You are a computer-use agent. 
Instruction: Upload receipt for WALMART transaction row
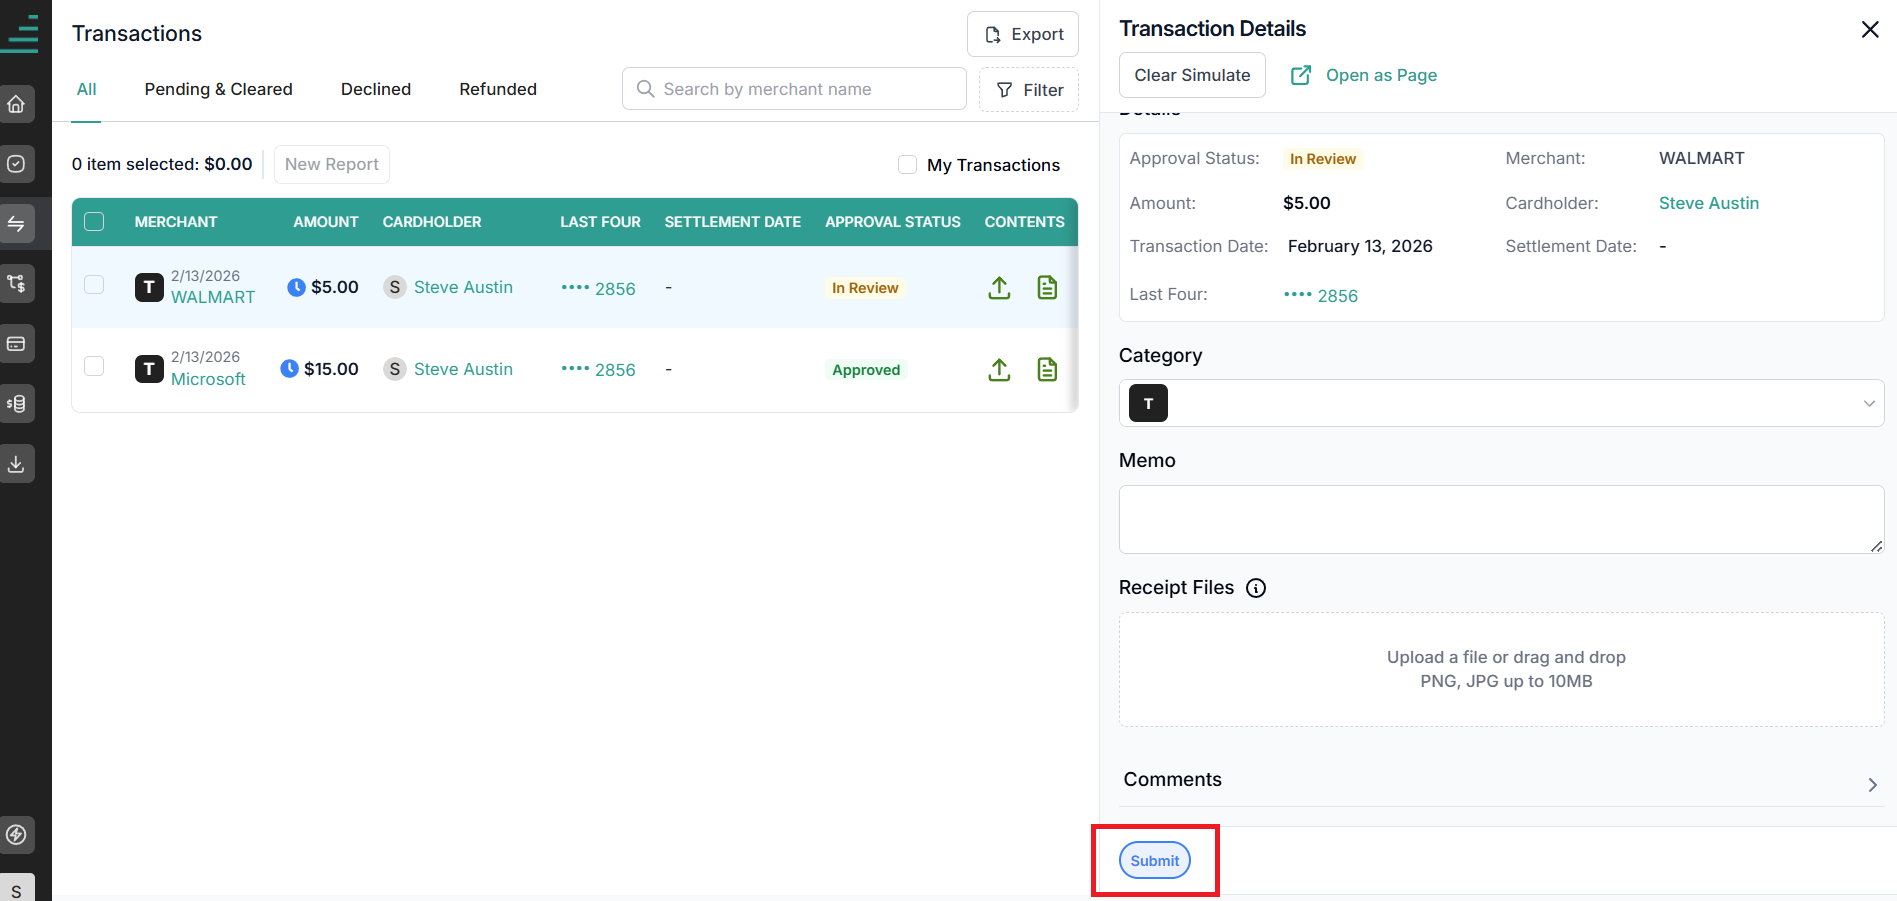(999, 288)
